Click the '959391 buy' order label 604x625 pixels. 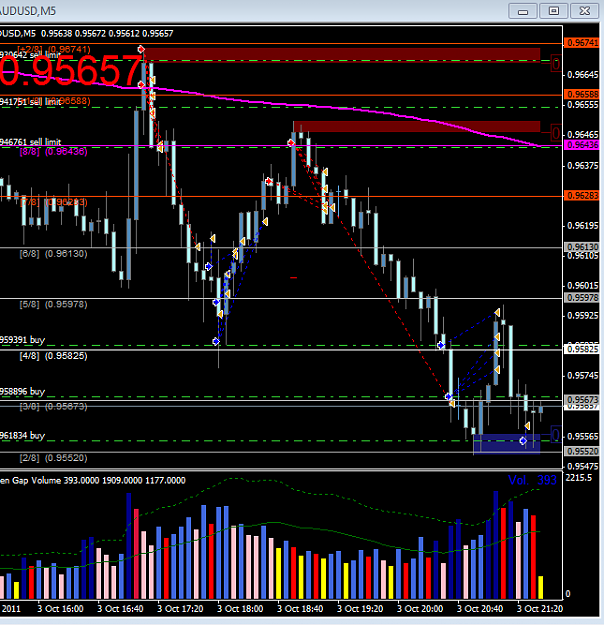pos(22,340)
